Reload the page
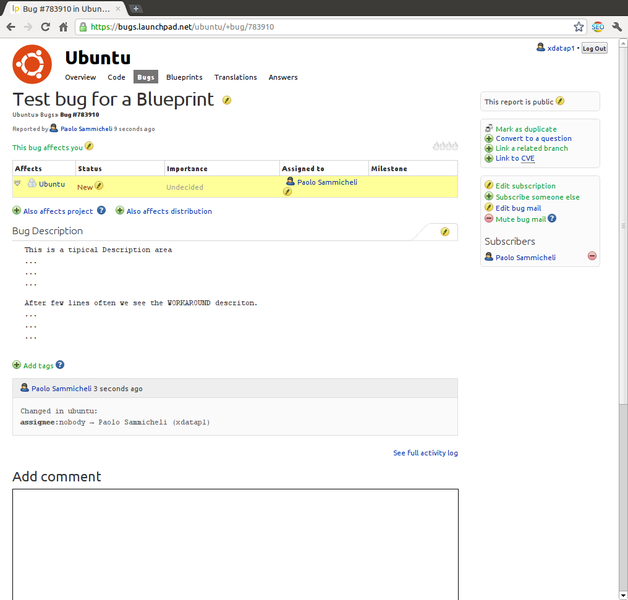The height and width of the screenshot is (600, 628). click(46, 27)
